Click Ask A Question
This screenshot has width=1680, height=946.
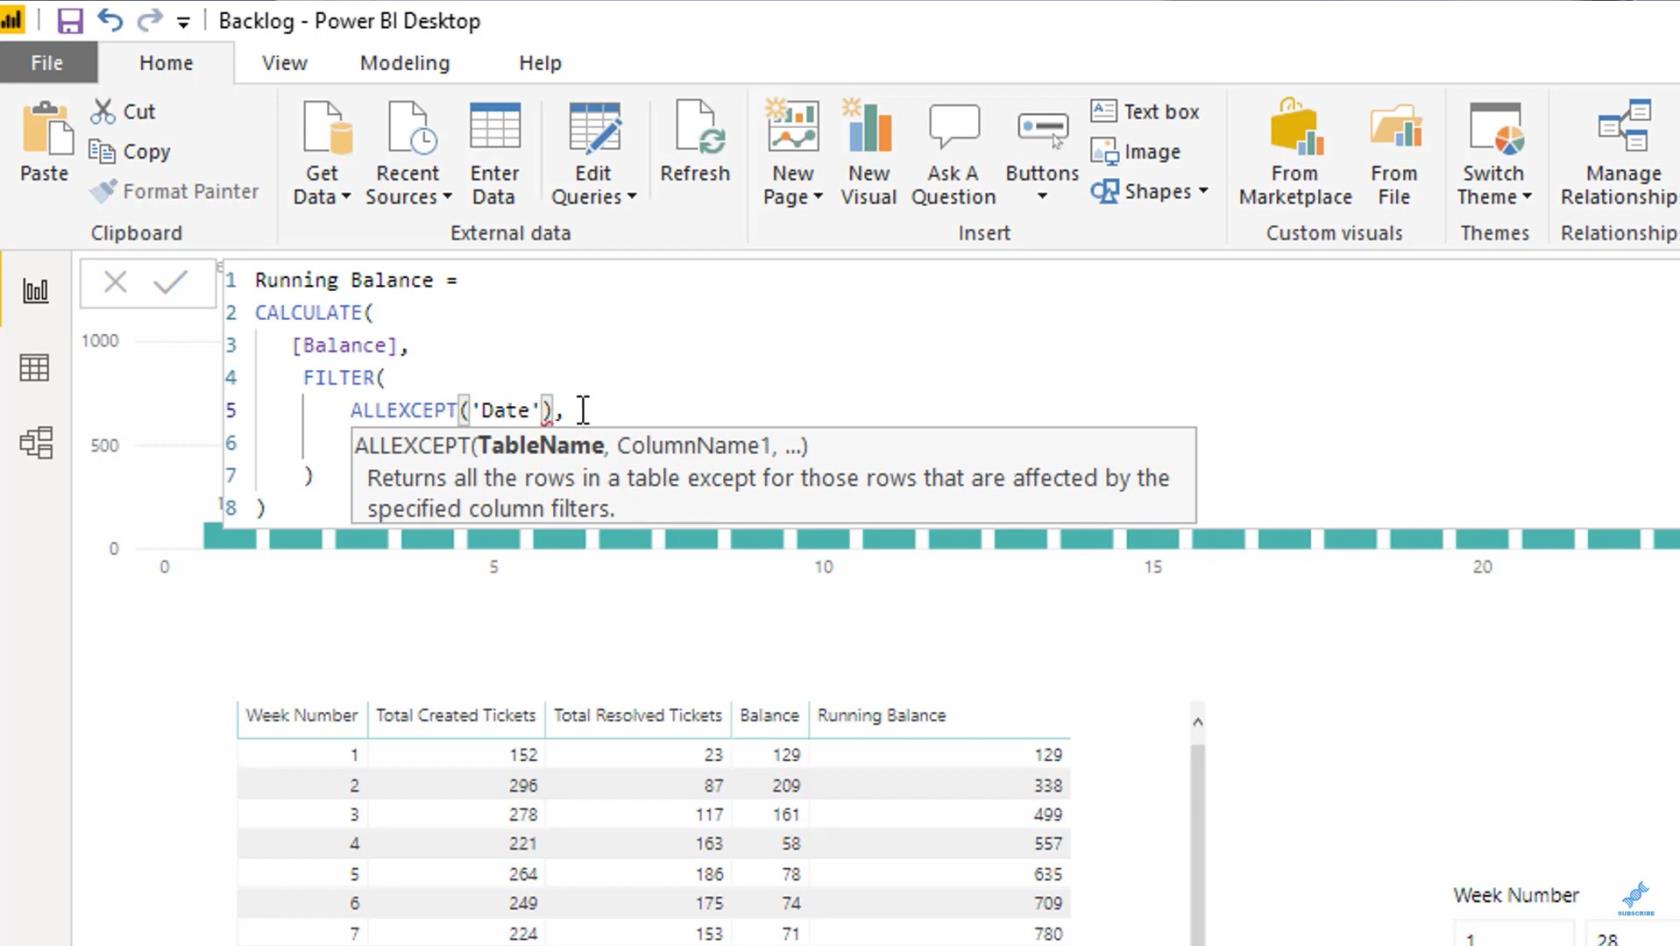pyautogui.click(x=953, y=153)
